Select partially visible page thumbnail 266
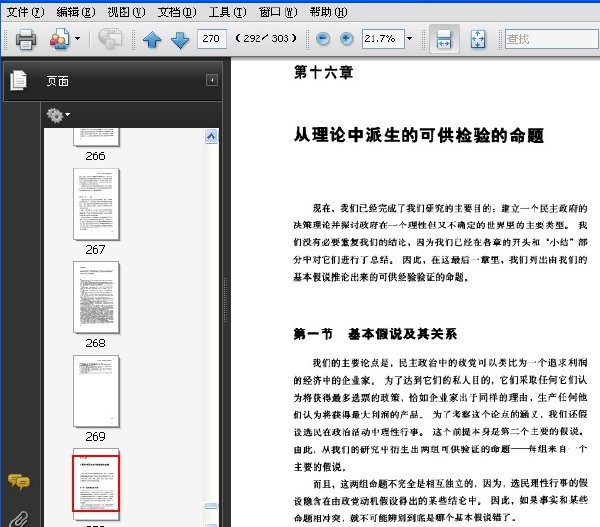Viewport: 600px width, 527px height. pos(96,137)
